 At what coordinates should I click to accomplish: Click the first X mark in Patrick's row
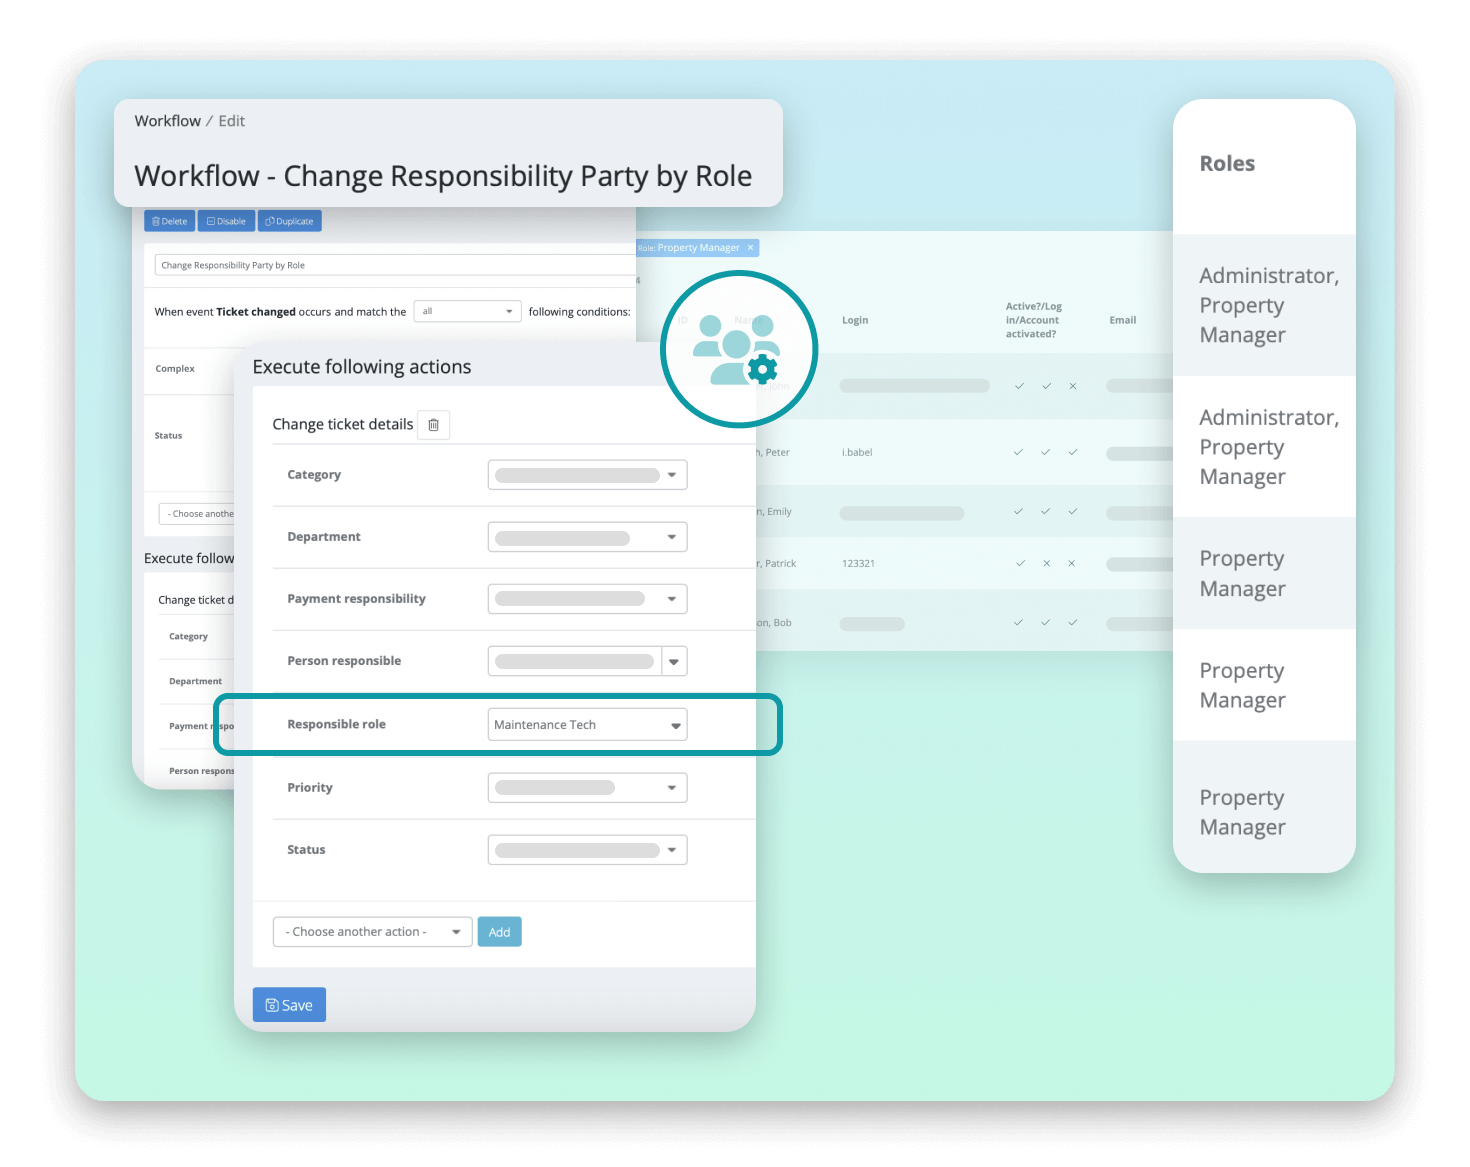tap(1047, 563)
